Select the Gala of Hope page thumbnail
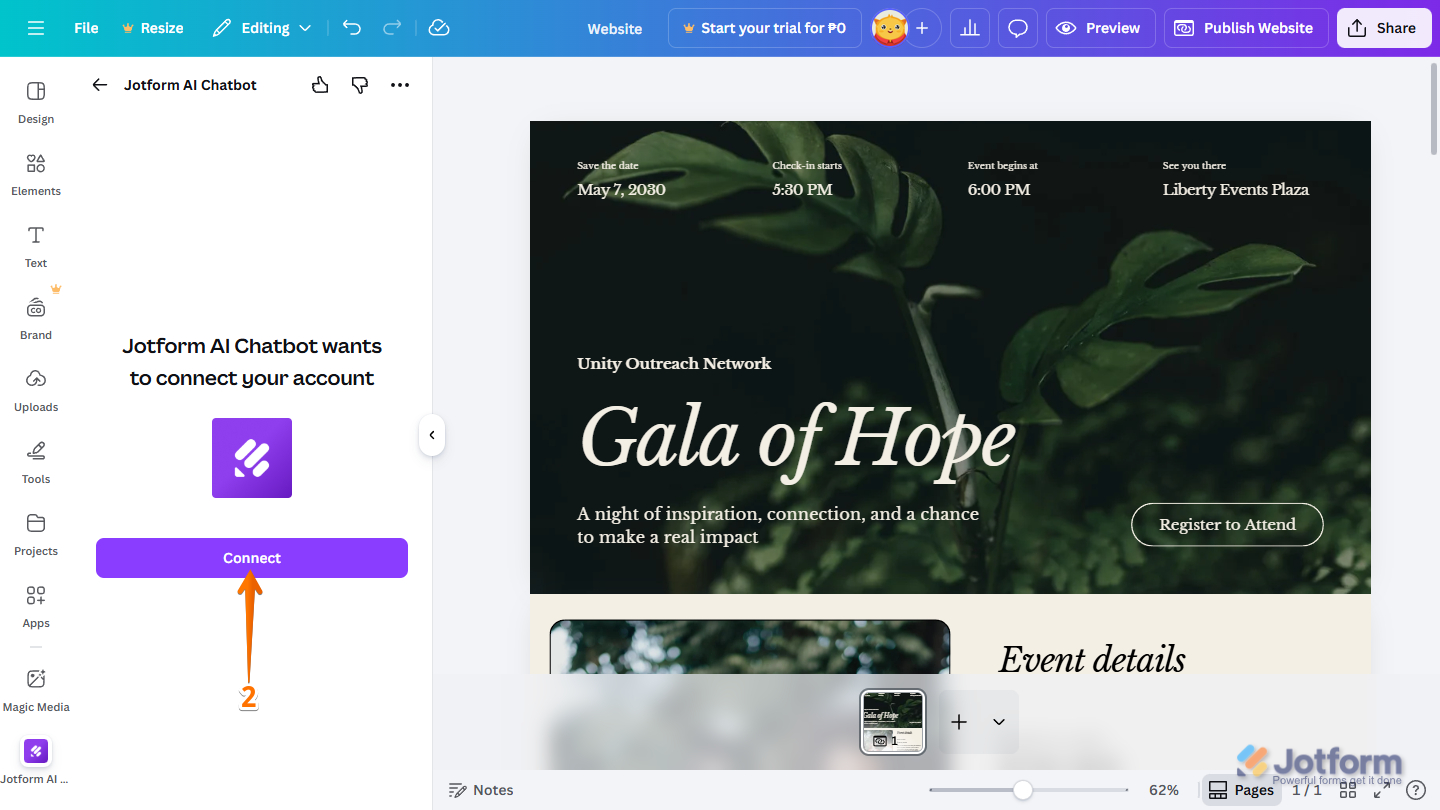The height and width of the screenshot is (810, 1440). coord(891,721)
